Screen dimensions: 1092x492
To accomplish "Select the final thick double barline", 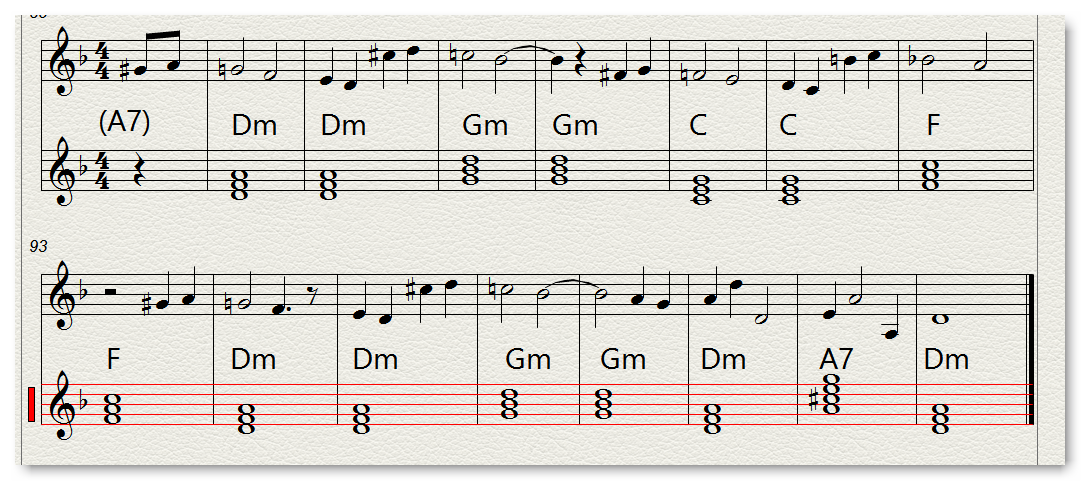I will [x=1031, y=349].
